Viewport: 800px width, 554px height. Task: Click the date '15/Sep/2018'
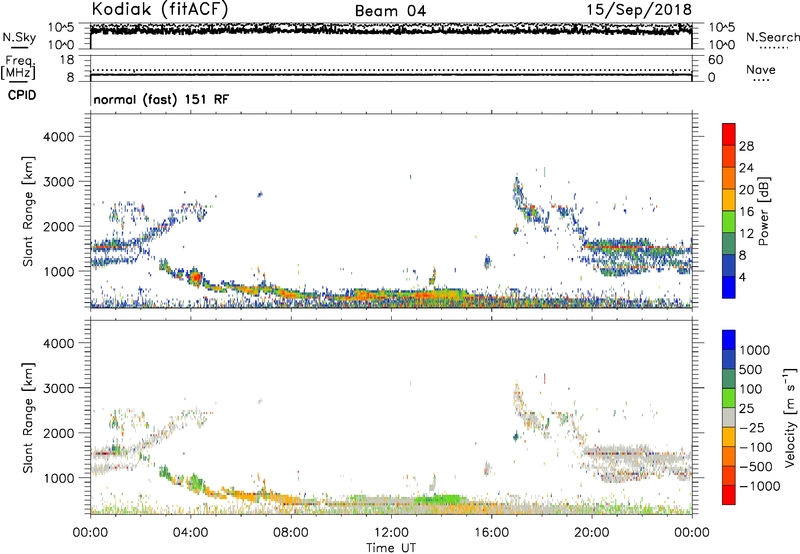(639, 9)
